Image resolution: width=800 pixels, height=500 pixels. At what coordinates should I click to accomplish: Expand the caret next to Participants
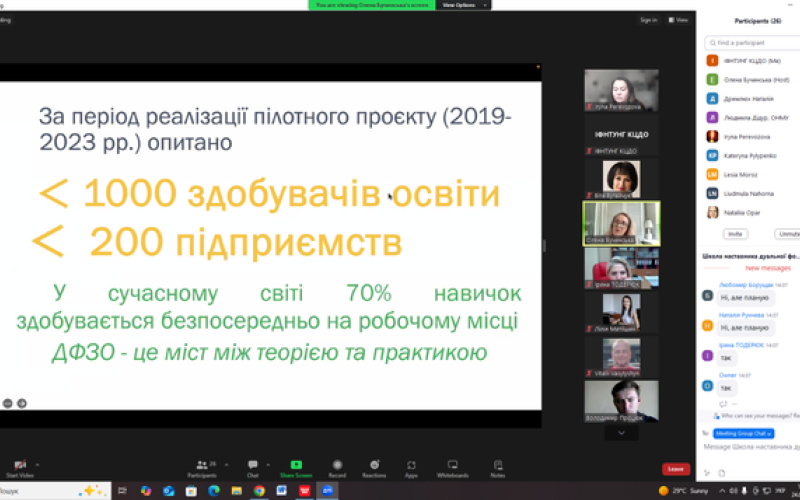227,465
